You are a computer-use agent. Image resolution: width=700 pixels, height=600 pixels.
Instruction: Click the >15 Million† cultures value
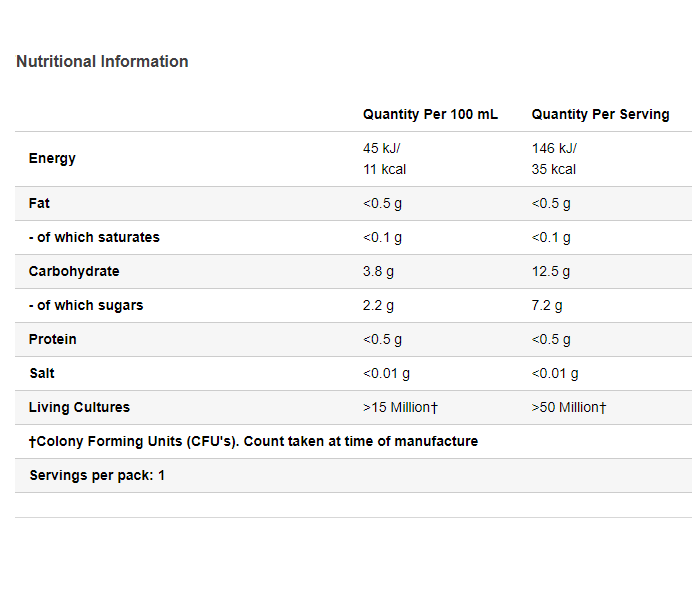click(400, 407)
